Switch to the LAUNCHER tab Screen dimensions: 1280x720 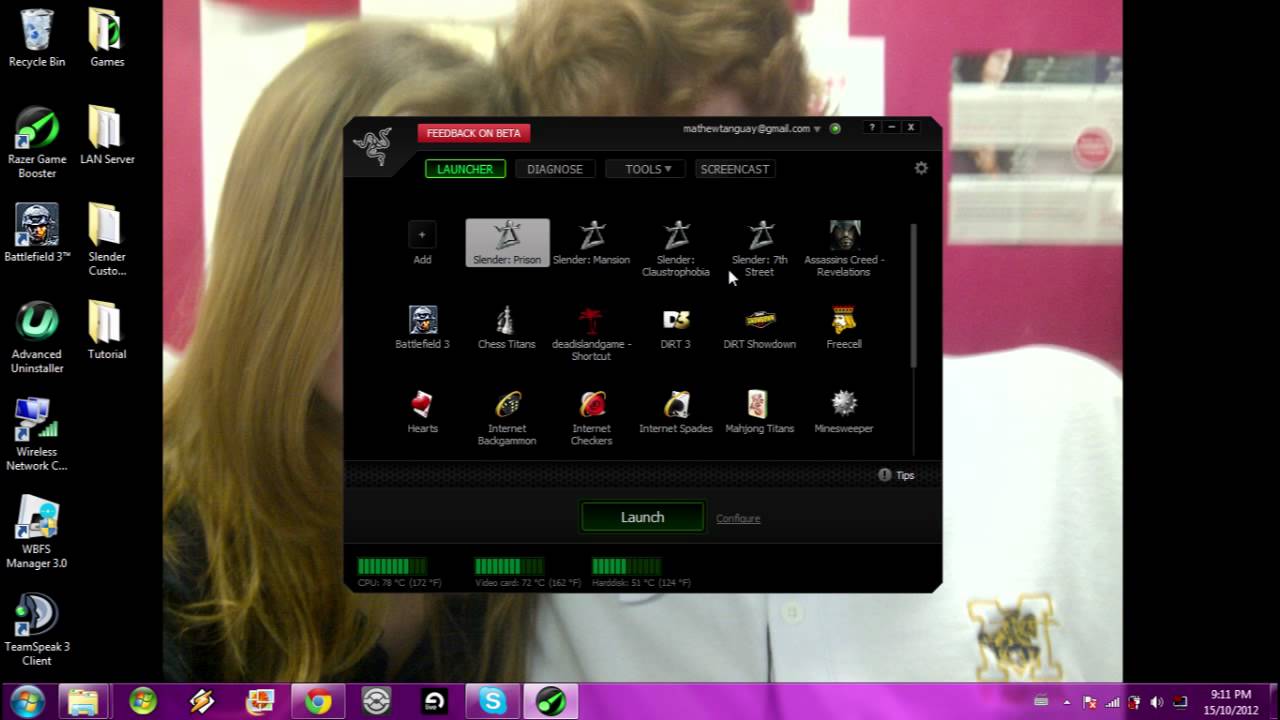(x=465, y=169)
